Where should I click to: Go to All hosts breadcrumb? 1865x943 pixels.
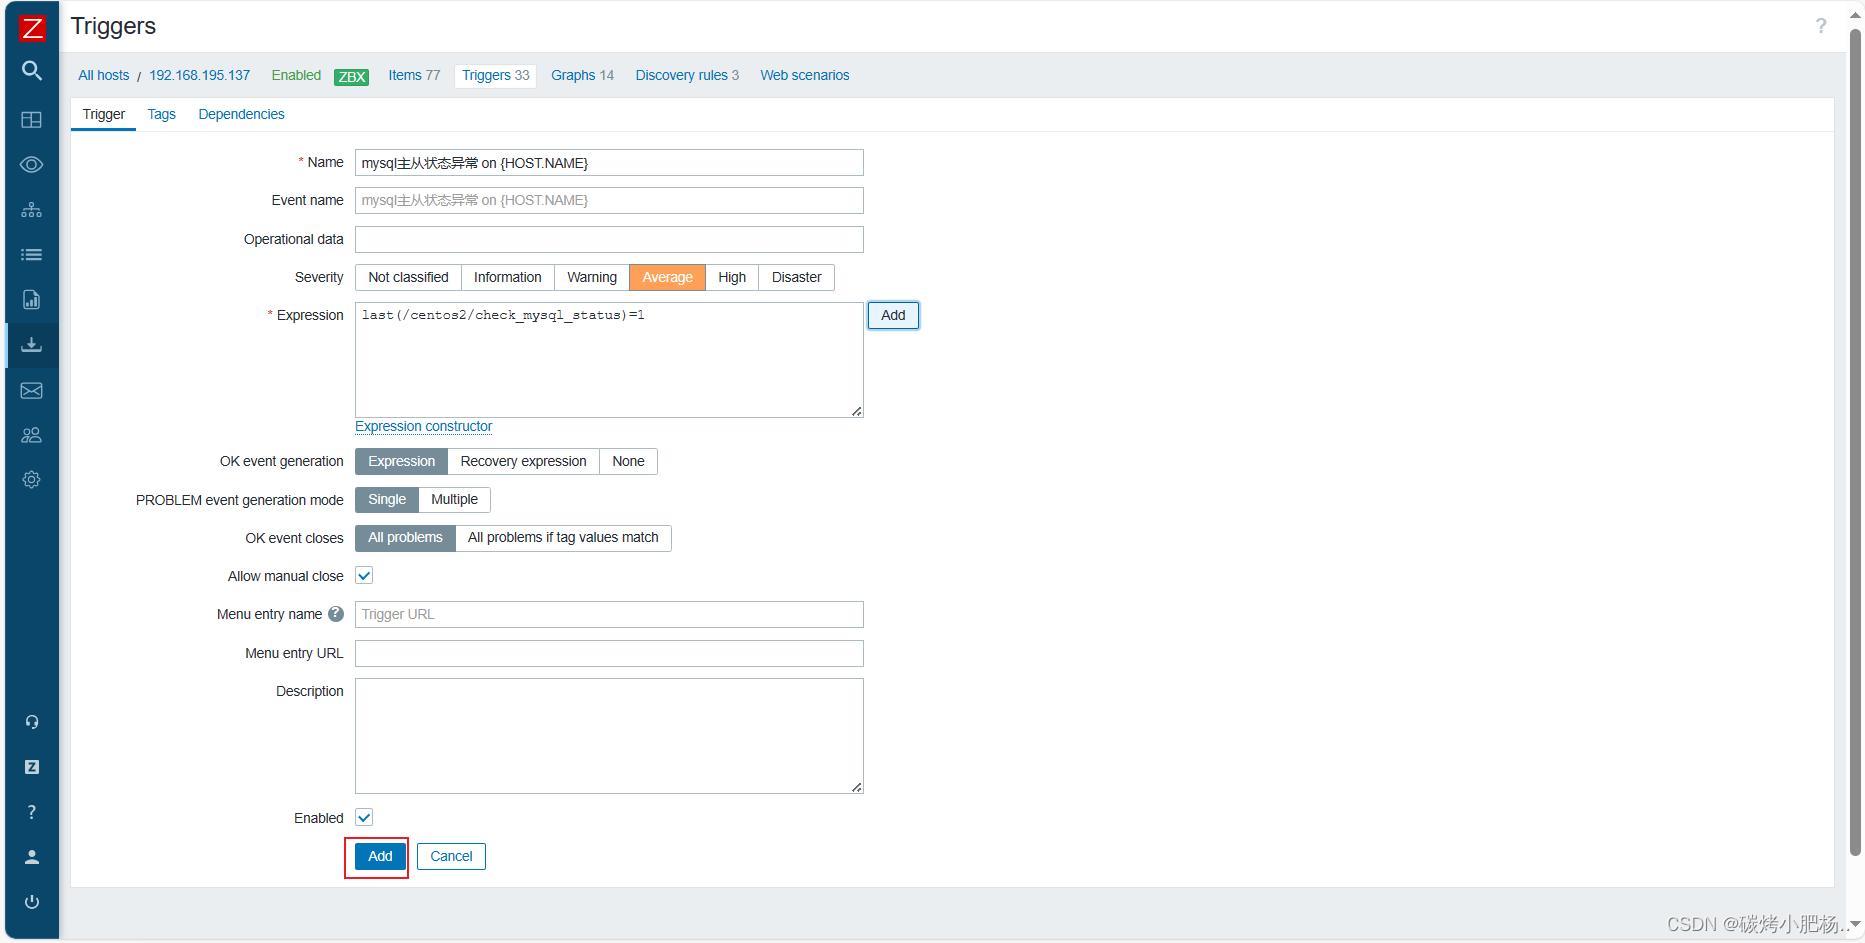(x=104, y=76)
